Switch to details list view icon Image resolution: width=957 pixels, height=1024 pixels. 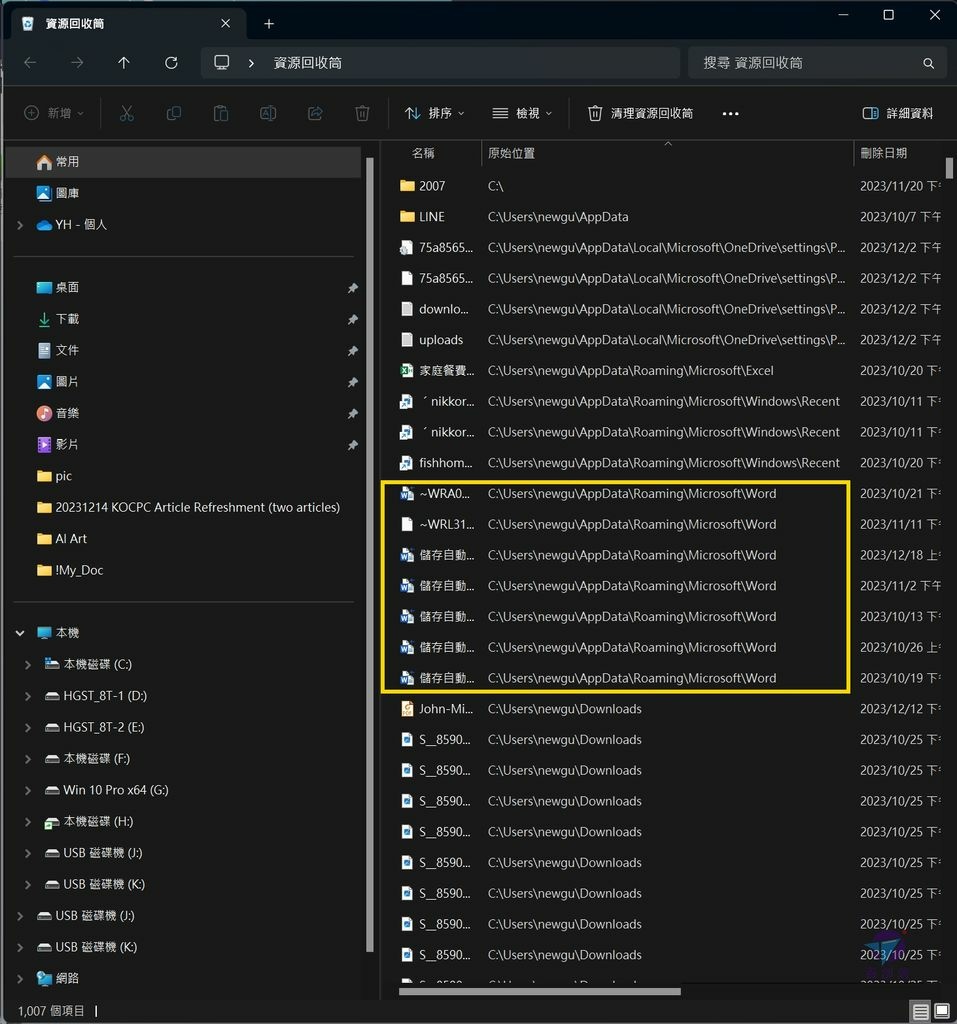[920, 1012]
